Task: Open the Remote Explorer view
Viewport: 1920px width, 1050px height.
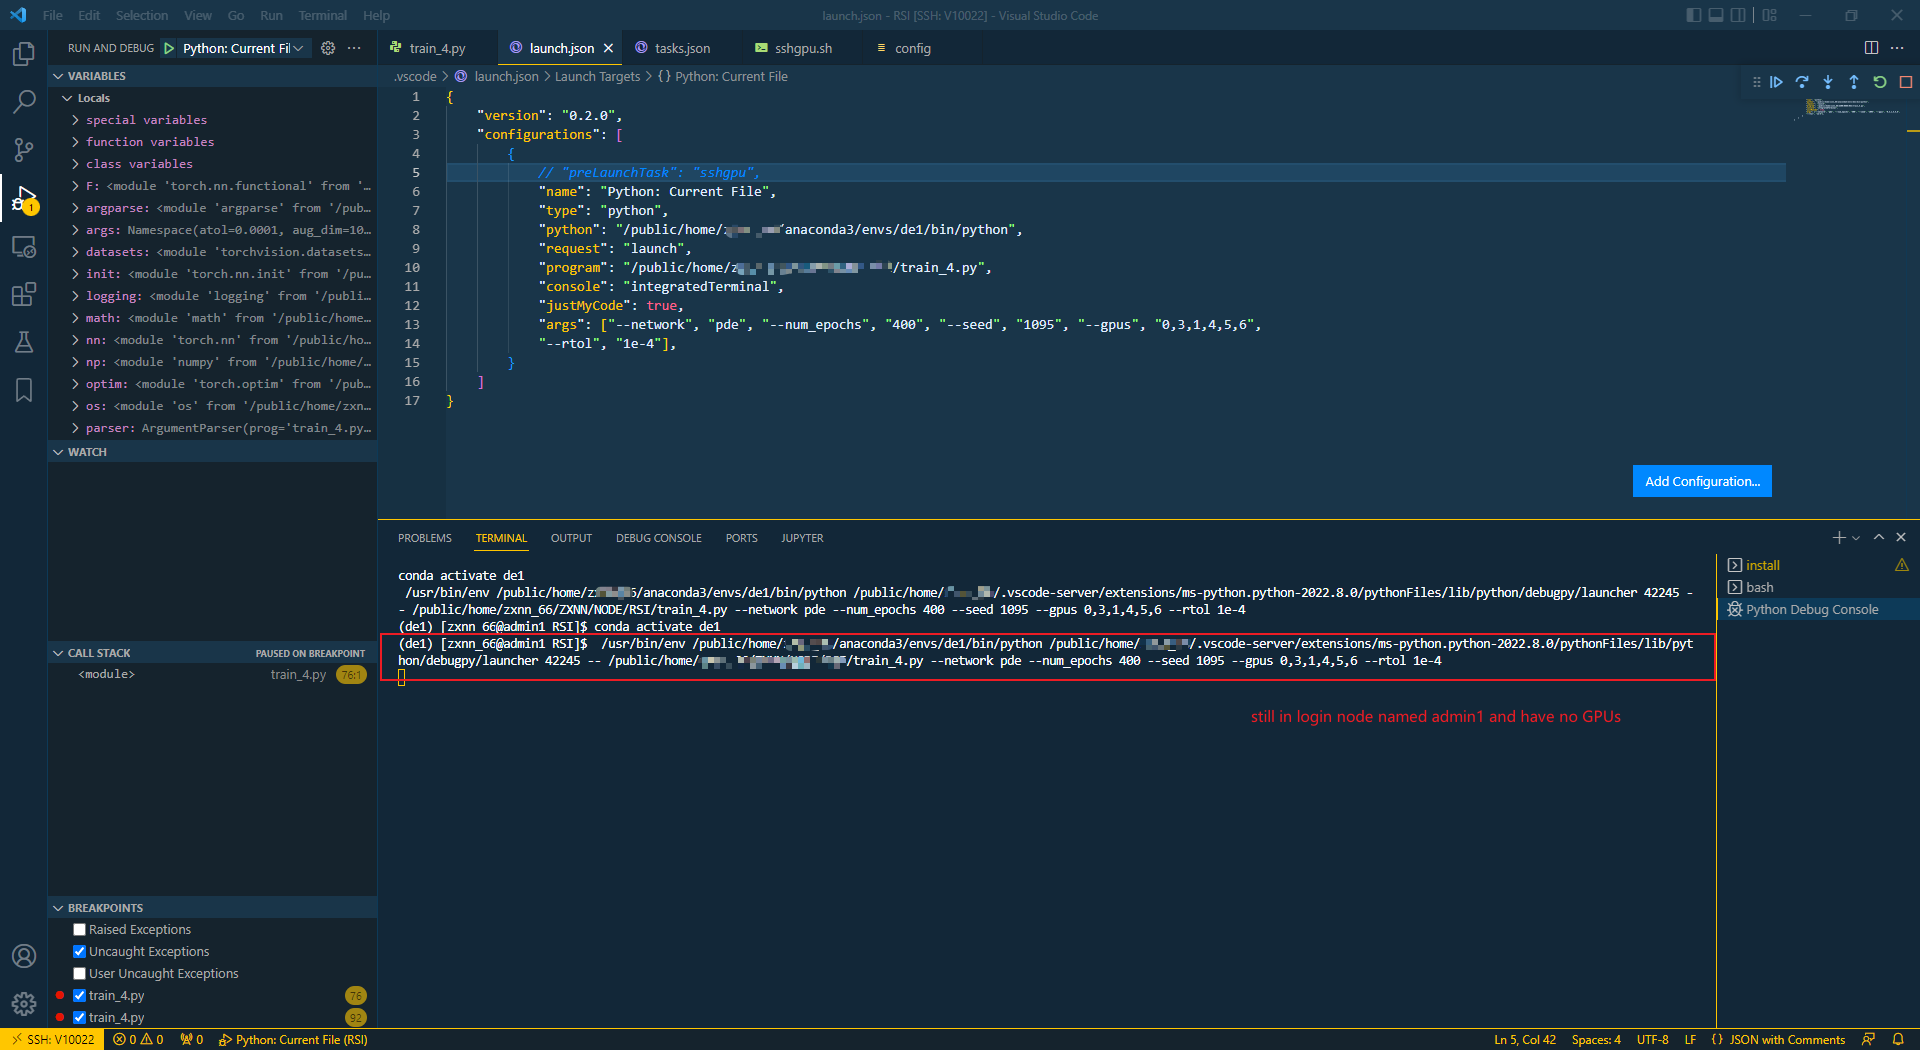Action: pyautogui.click(x=24, y=246)
